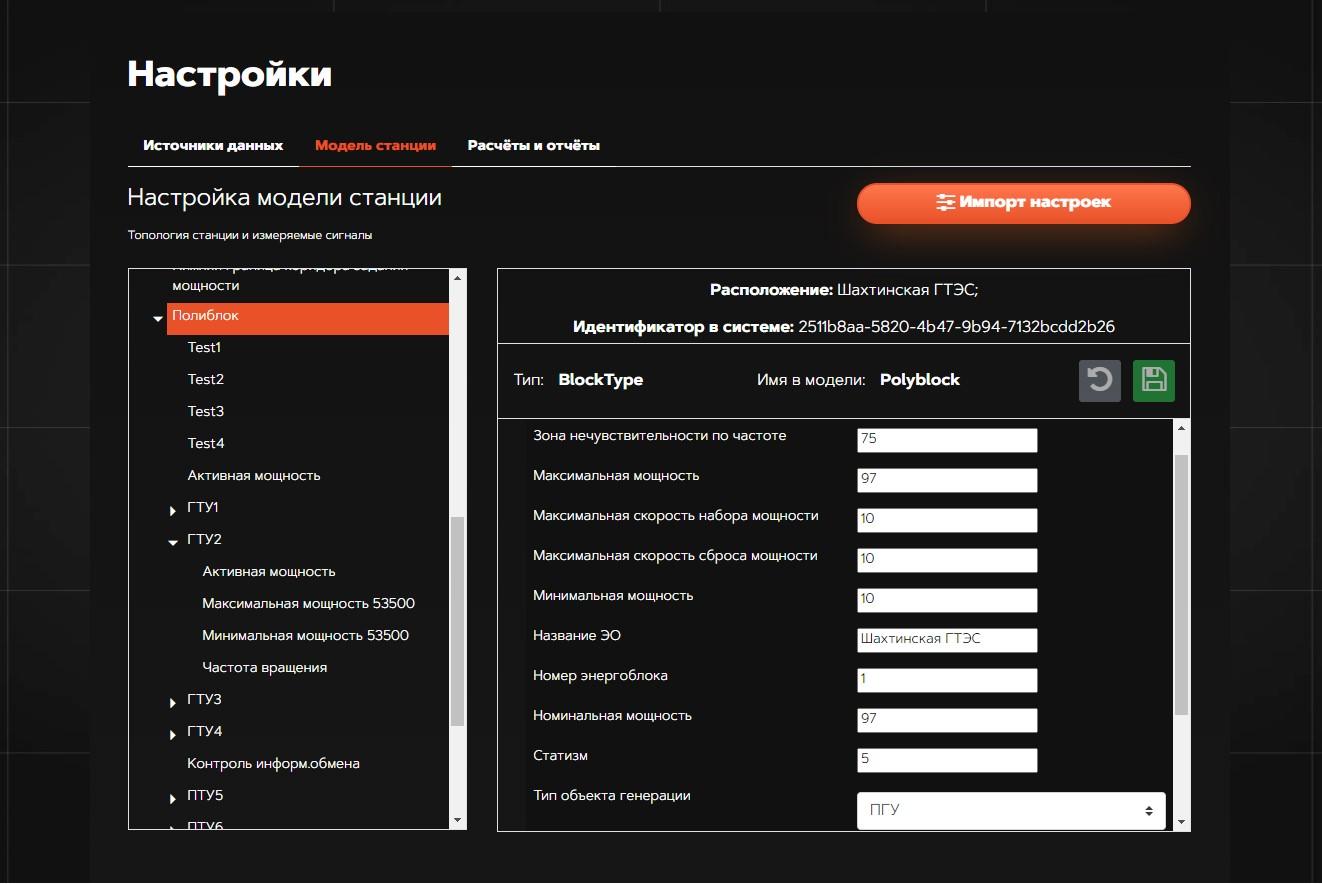
Task: Open the Тип объекта генерации dropdown
Action: click(1010, 811)
